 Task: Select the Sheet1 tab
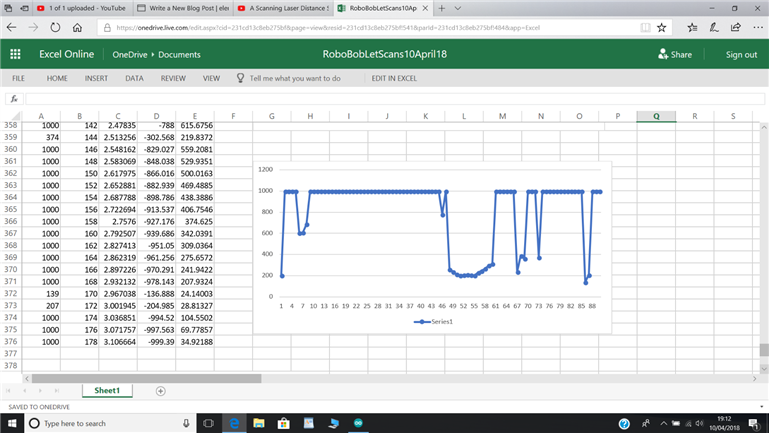pos(106,391)
